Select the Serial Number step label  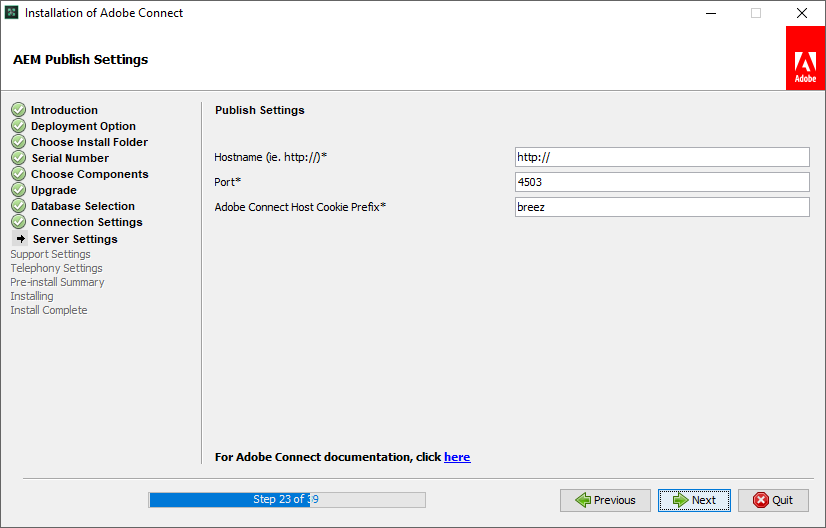[x=70, y=158]
